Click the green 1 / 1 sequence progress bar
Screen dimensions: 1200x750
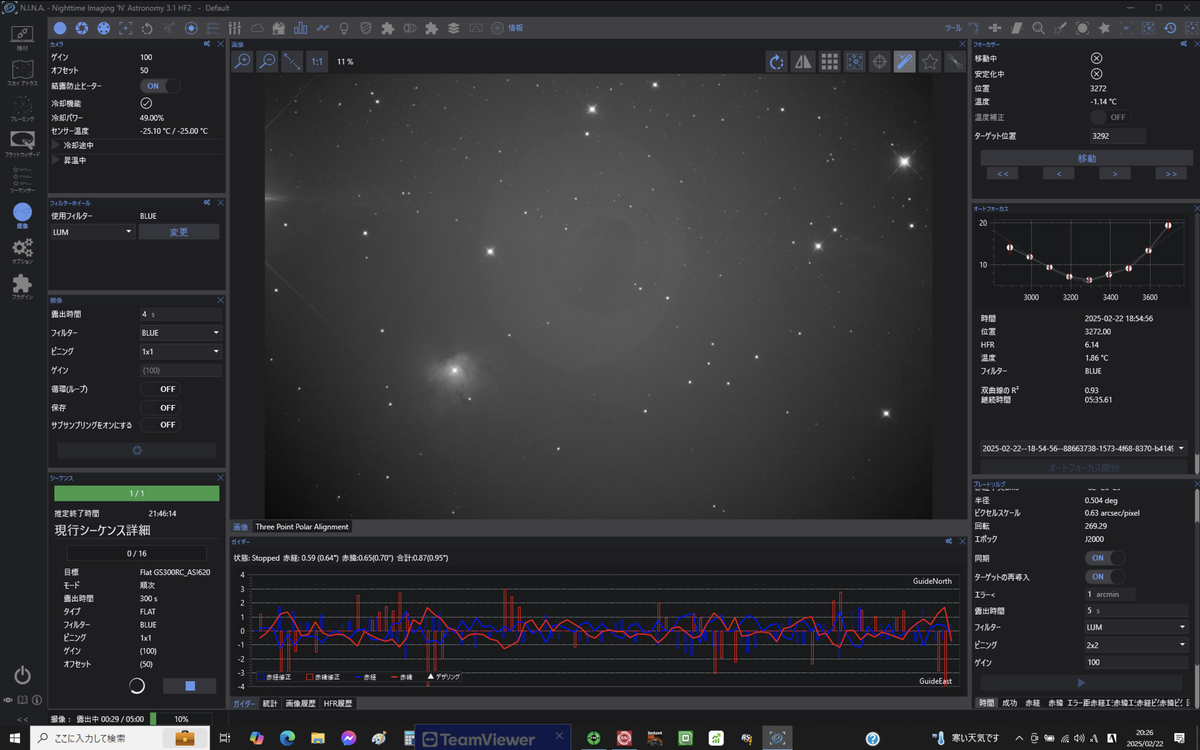pos(136,493)
